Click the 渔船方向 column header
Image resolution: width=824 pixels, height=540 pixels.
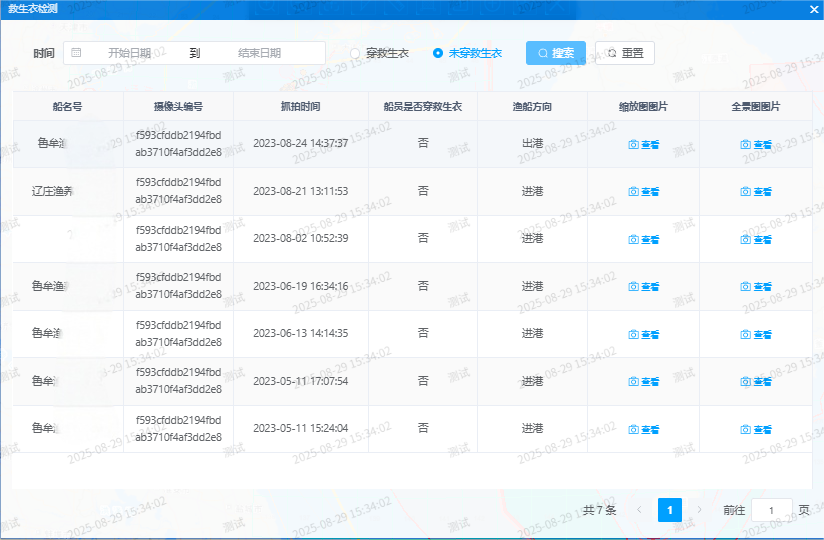pos(532,107)
